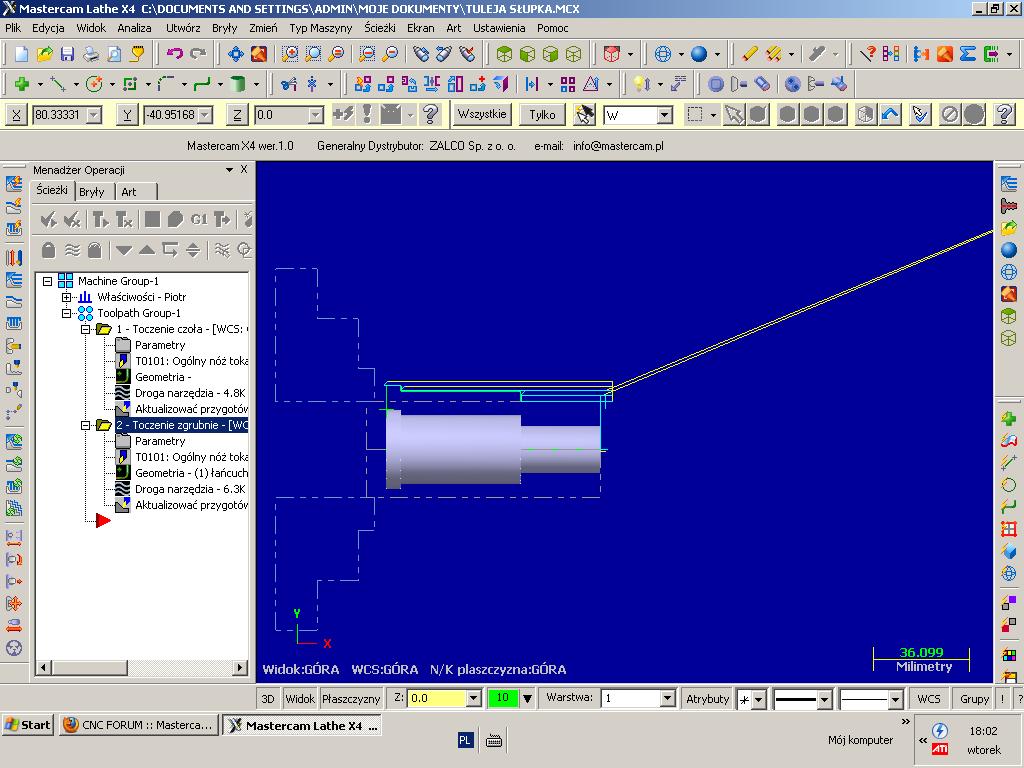Click the green color swatch showing 10

(502, 698)
